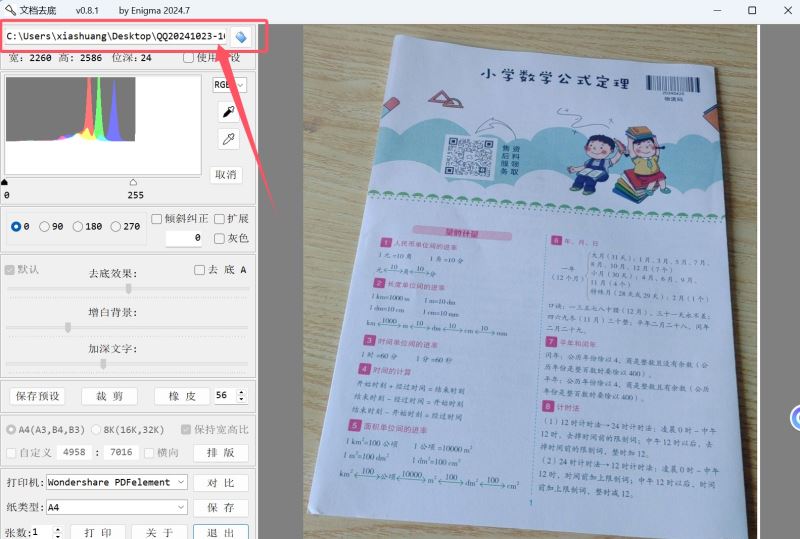800x539 pixels.
Task: Open the RGB channel dropdown
Action: [x=230, y=84]
